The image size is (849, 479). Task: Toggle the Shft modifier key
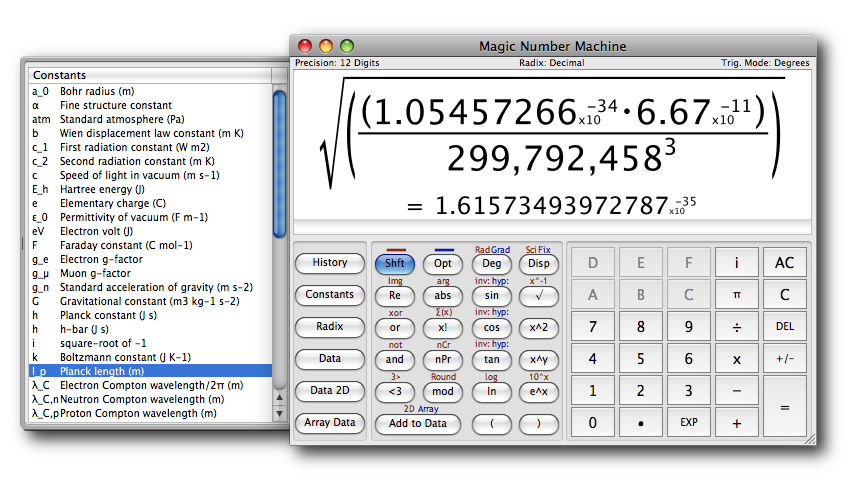(x=395, y=264)
